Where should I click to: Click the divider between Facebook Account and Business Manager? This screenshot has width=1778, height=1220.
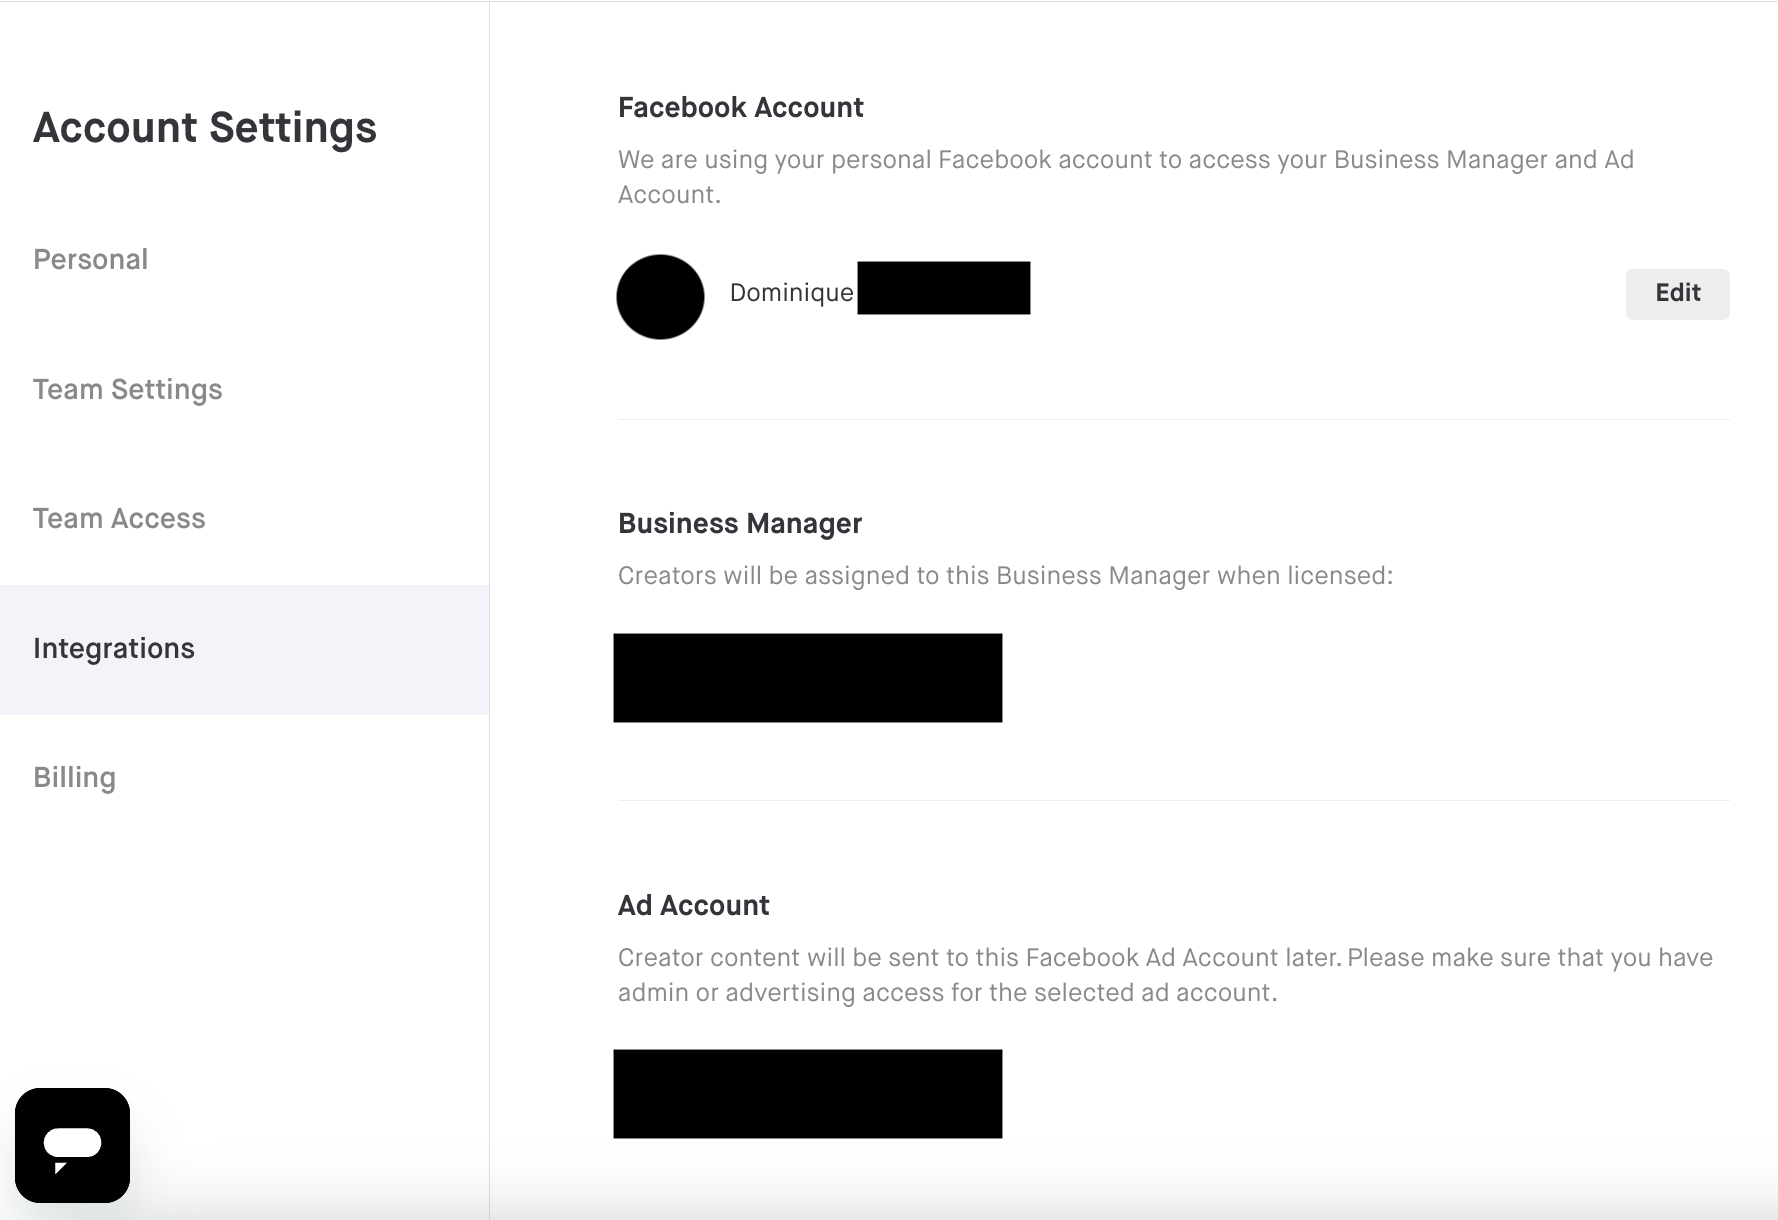(1173, 419)
